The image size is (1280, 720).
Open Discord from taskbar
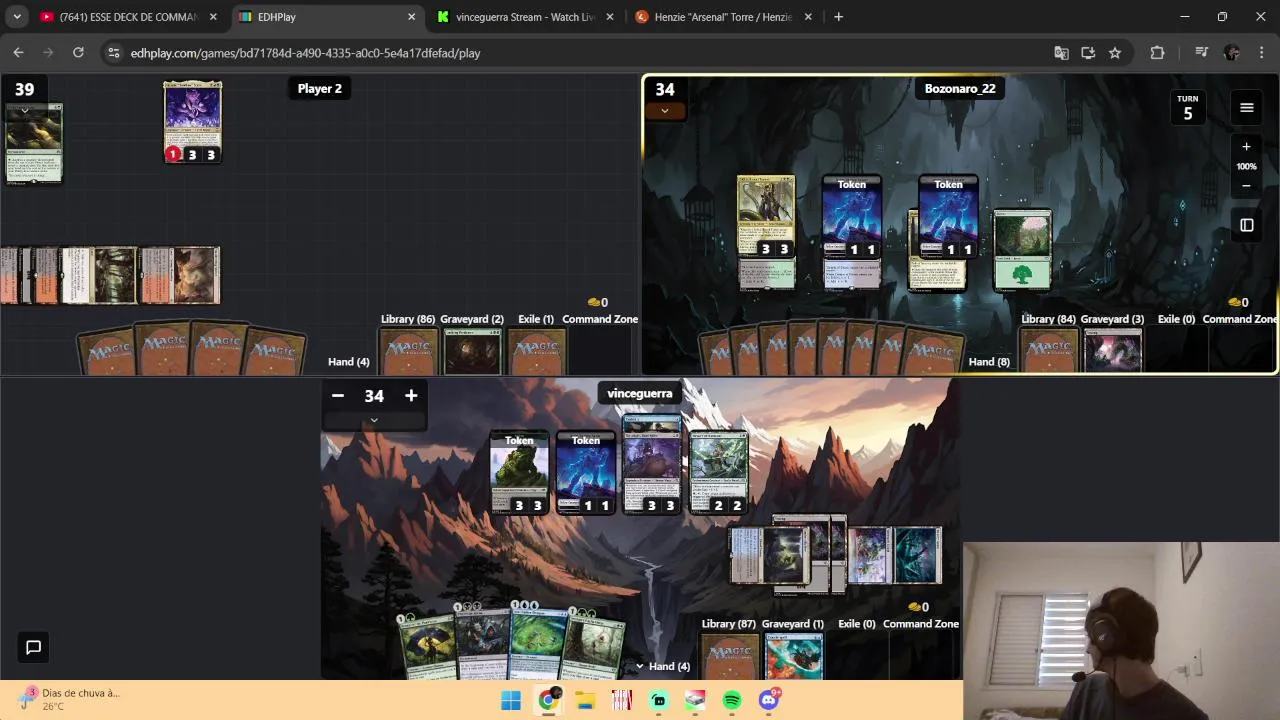pyautogui.click(x=769, y=701)
